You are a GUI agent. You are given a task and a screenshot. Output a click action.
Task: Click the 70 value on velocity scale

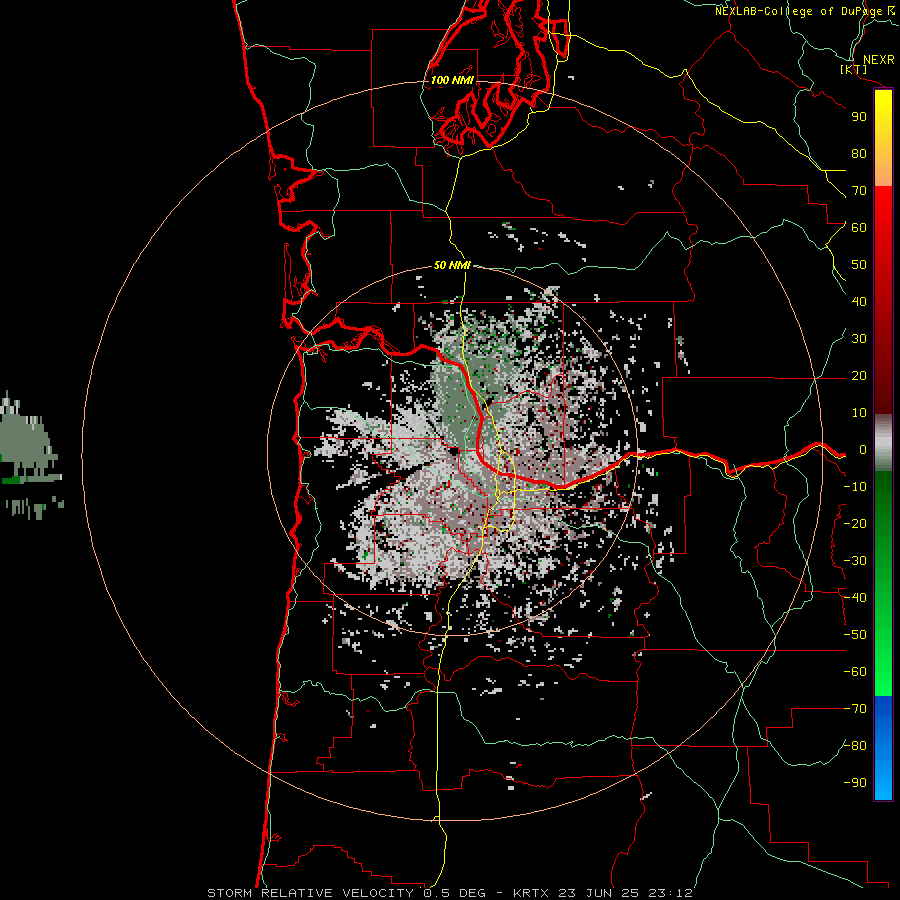tap(859, 191)
